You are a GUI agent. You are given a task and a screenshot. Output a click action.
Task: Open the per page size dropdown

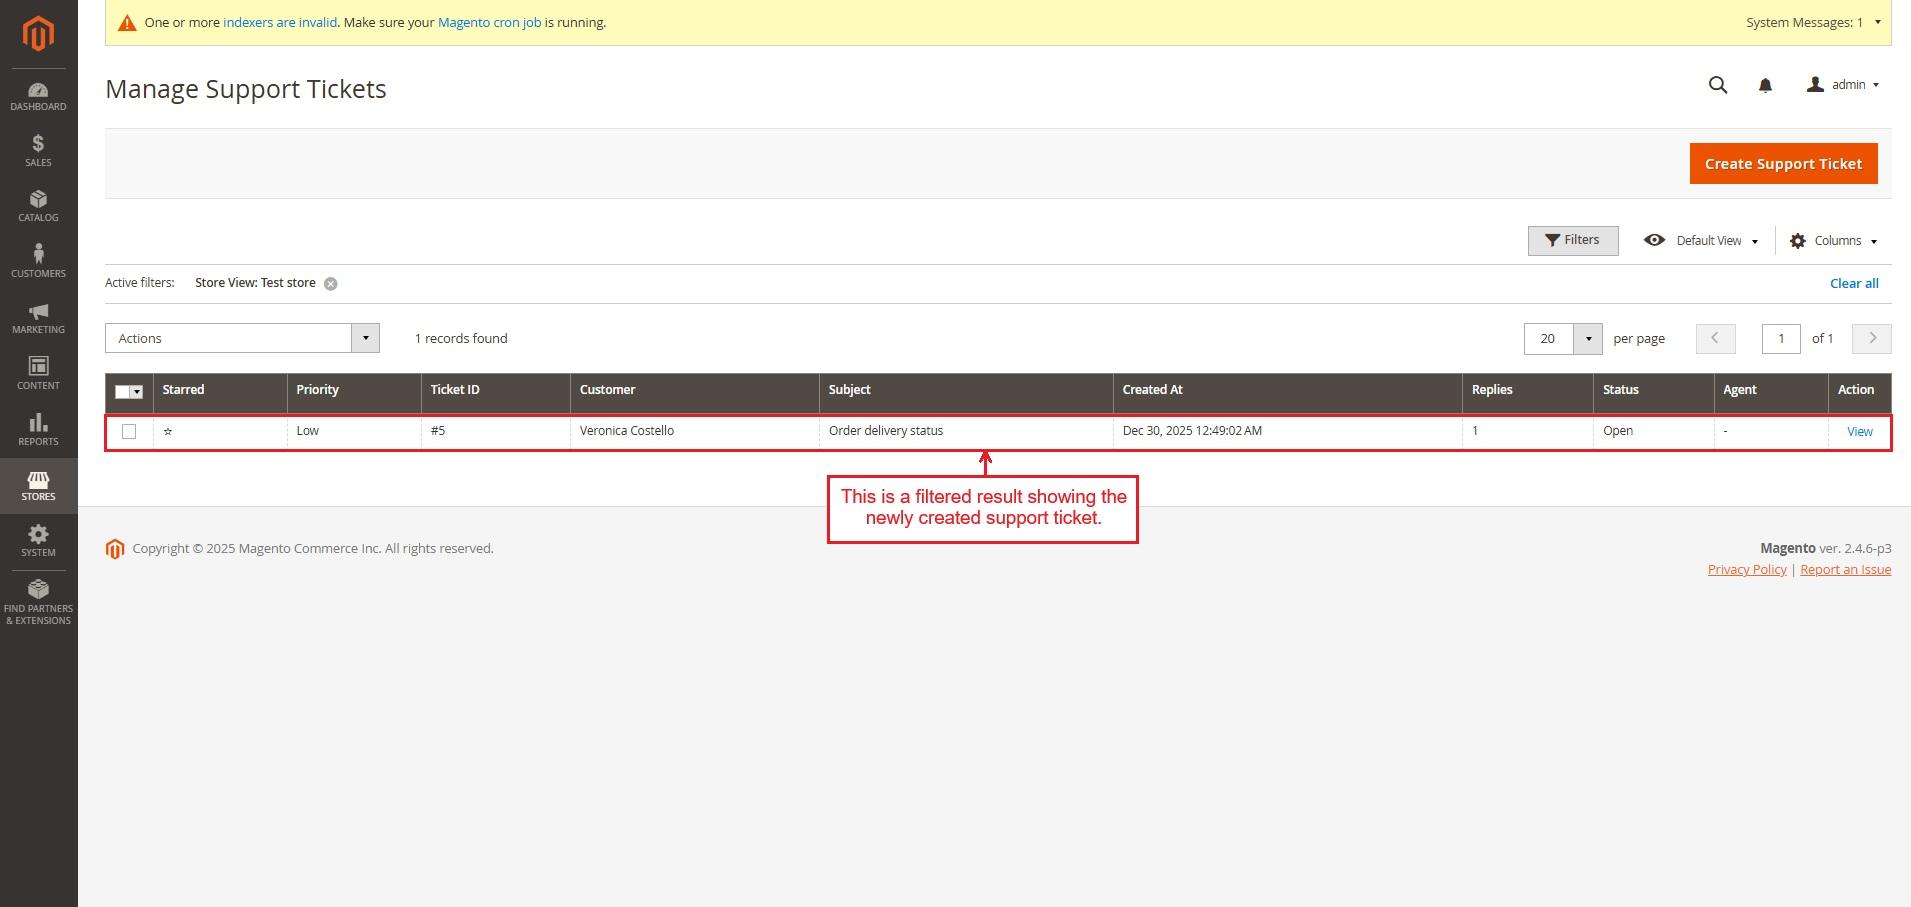pos(1587,339)
